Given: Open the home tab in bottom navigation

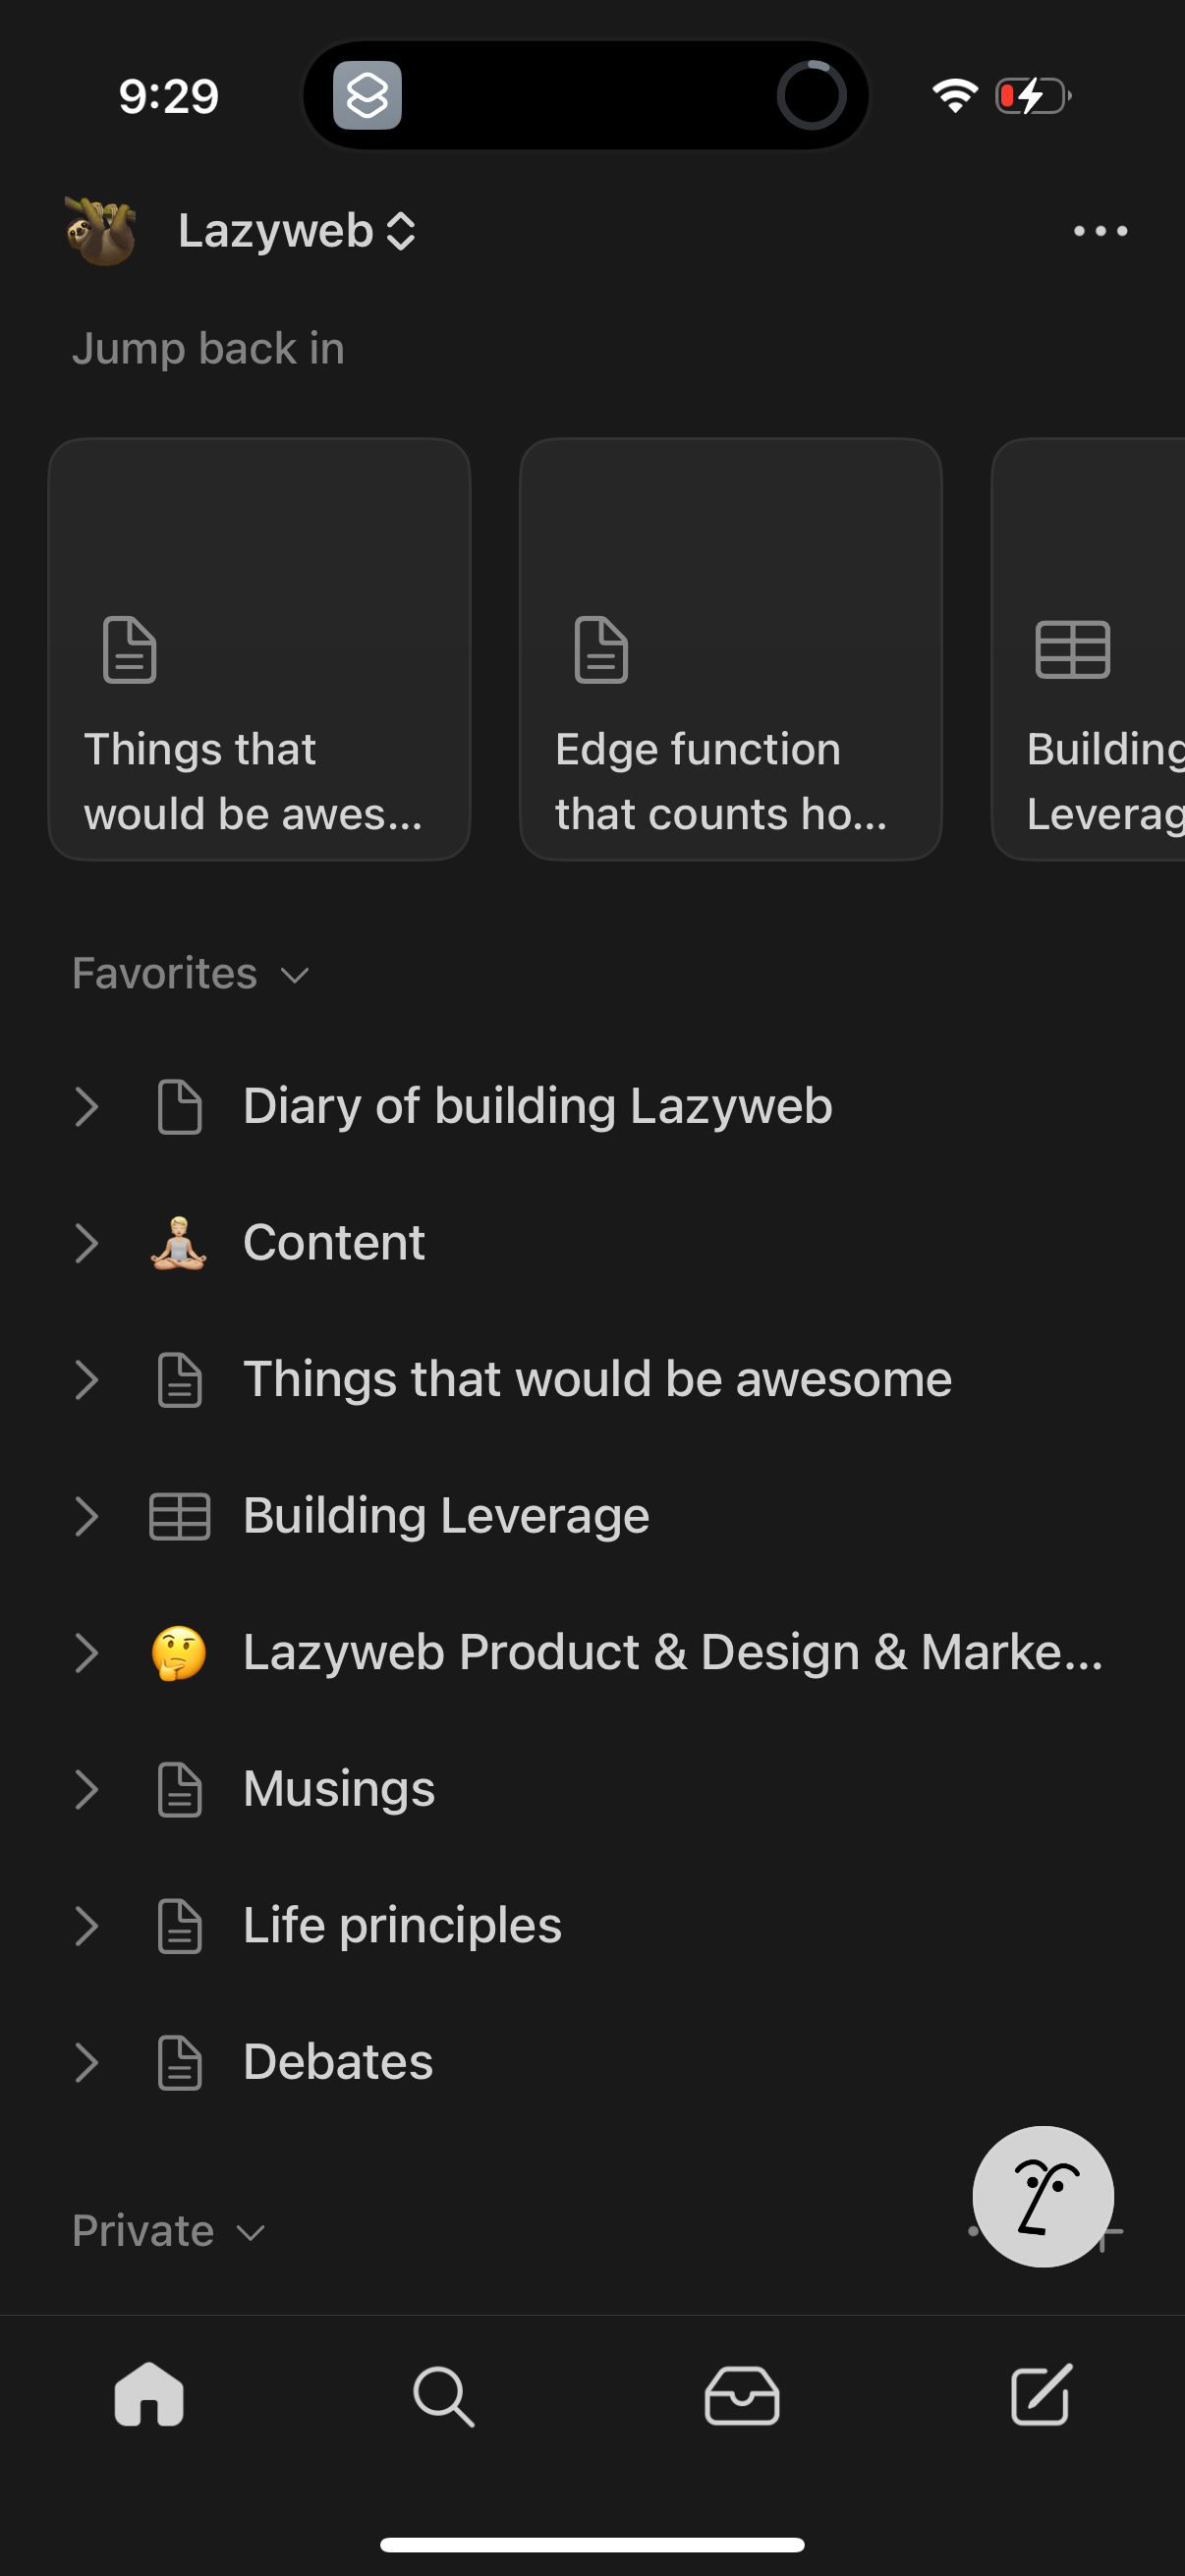Looking at the screenshot, I should tap(148, 2395).
